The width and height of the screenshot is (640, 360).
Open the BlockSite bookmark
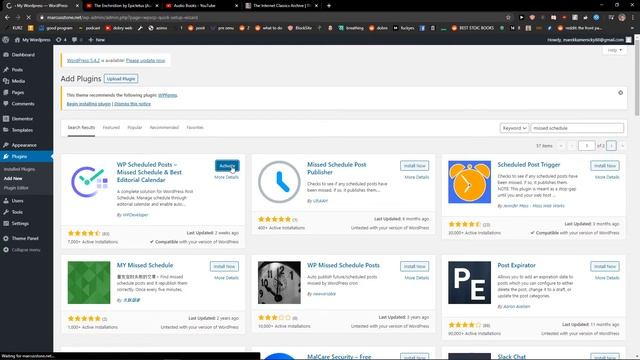pos(300,28)
